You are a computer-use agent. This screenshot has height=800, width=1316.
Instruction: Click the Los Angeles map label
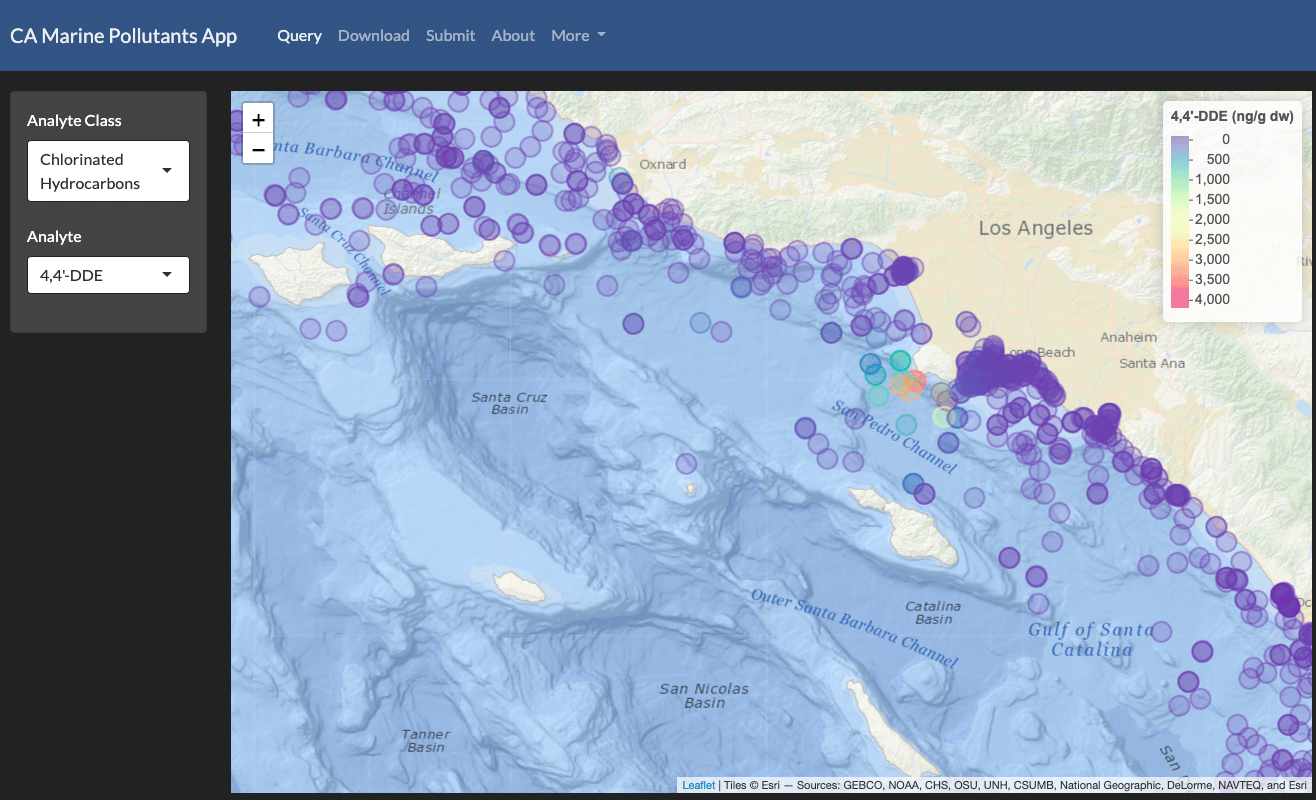coord(1035,228)
